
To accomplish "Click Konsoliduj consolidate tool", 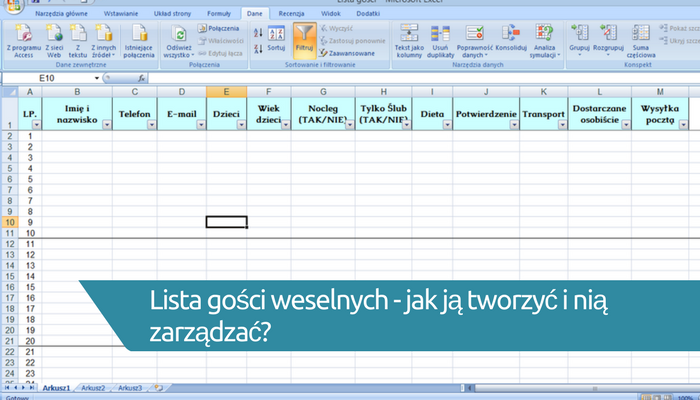I will [x=511, y=39].
